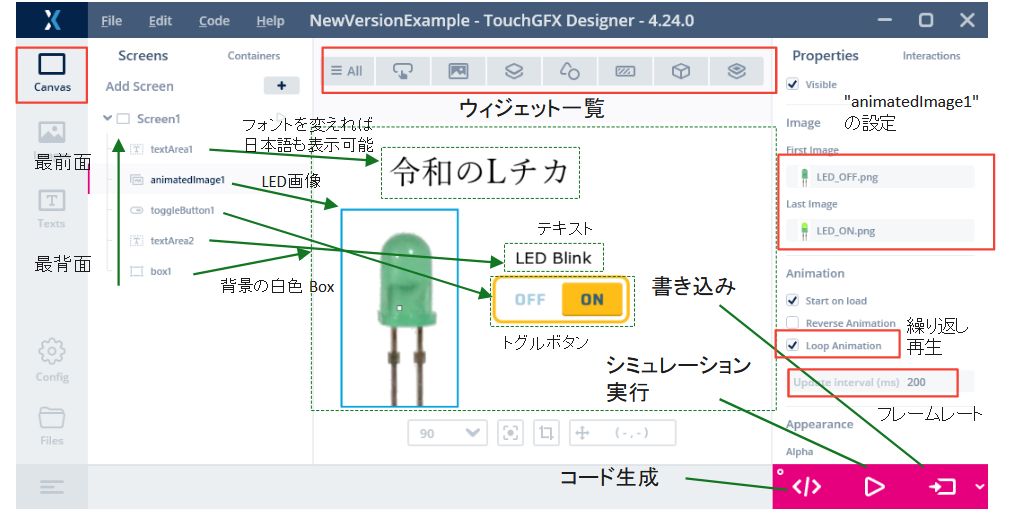Expand the run target options arrow

tap(978, 487)
